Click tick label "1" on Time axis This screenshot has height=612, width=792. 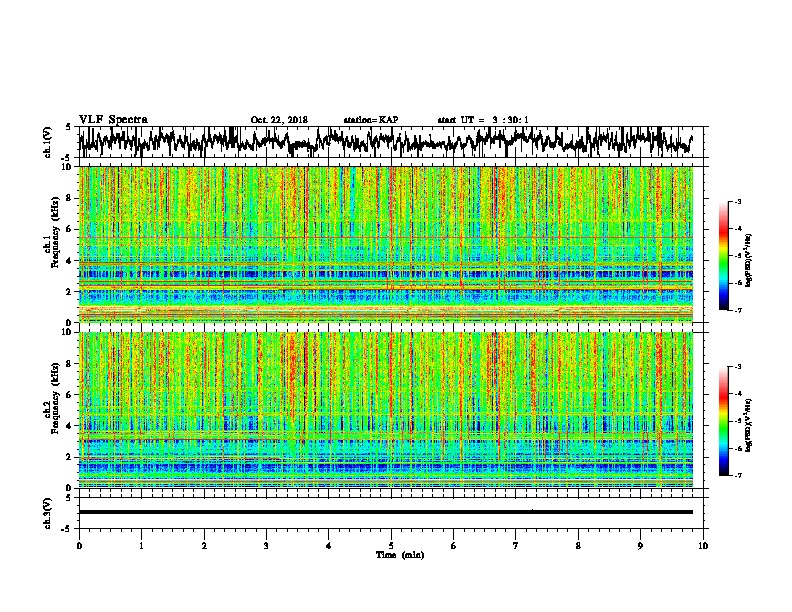pos(141,546)
